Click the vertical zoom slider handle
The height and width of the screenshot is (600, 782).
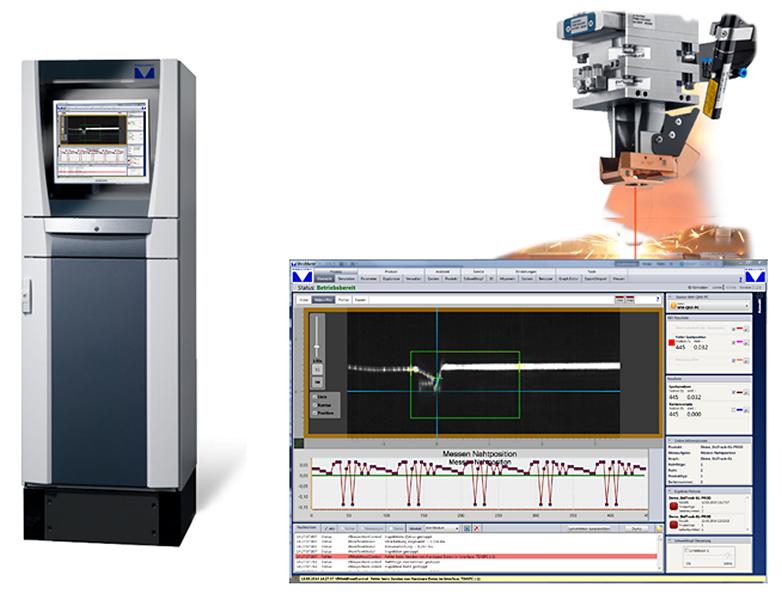(317, 347)
